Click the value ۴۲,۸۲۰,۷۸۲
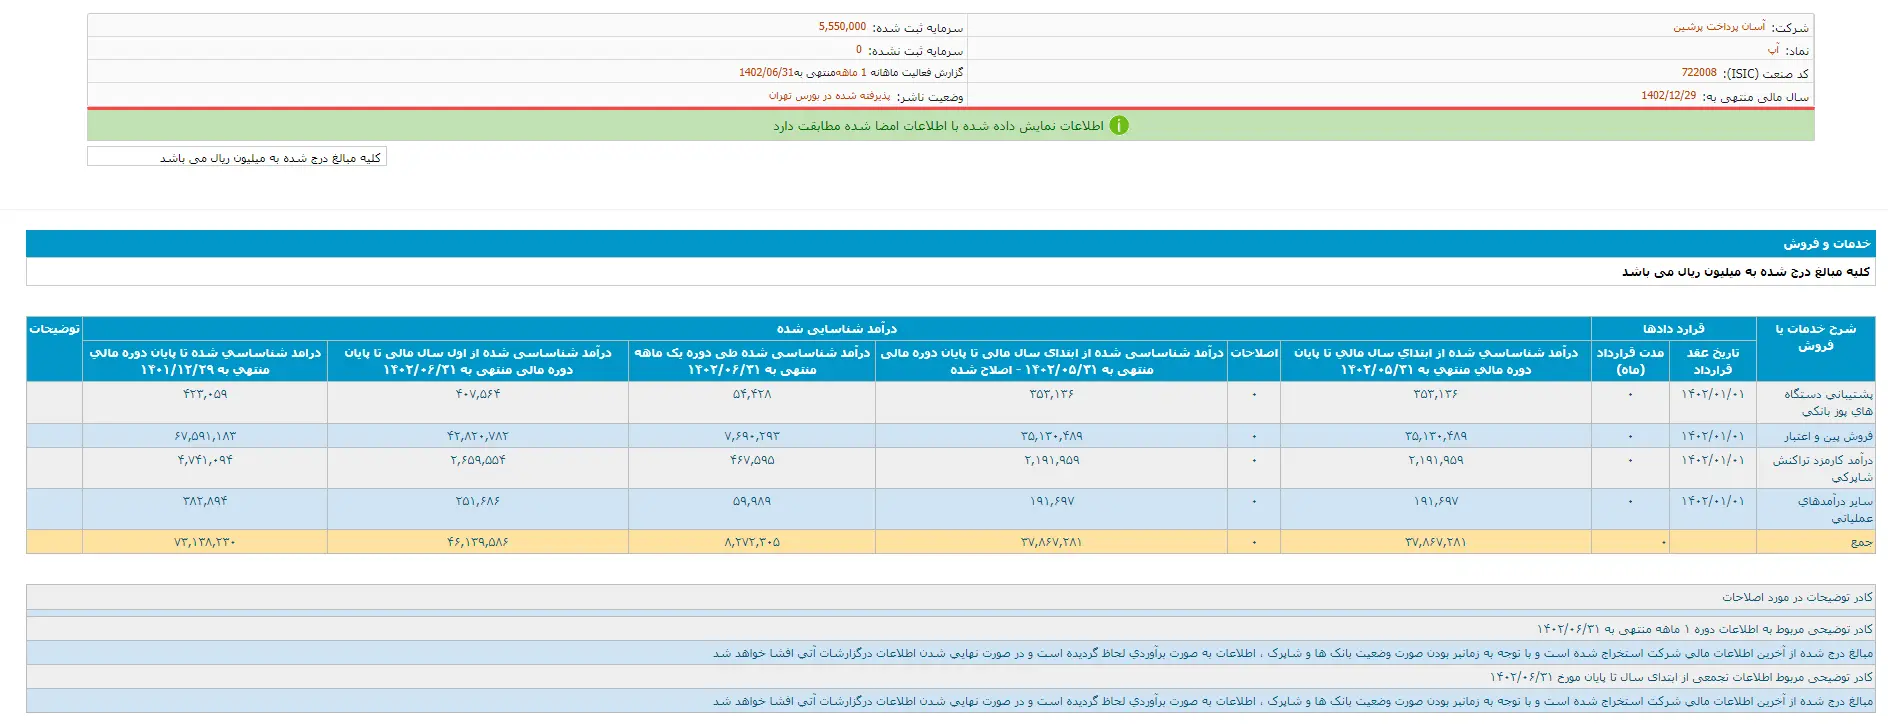Viewport: 1888px width, 727px height. (x=478, y=436)
